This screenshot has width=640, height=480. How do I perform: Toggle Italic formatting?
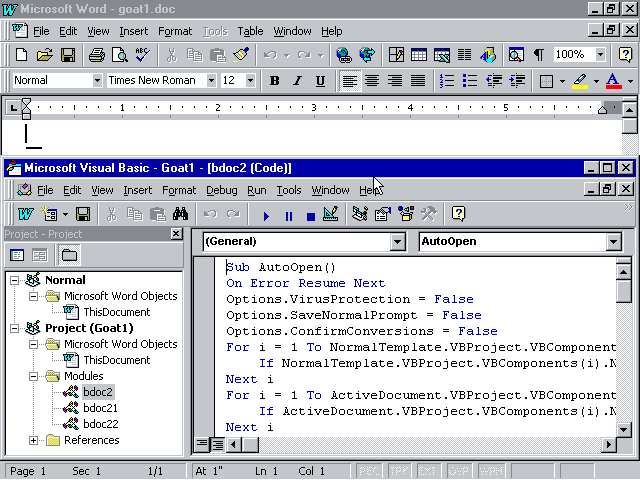pyautogui.click(x=298, y=81)
